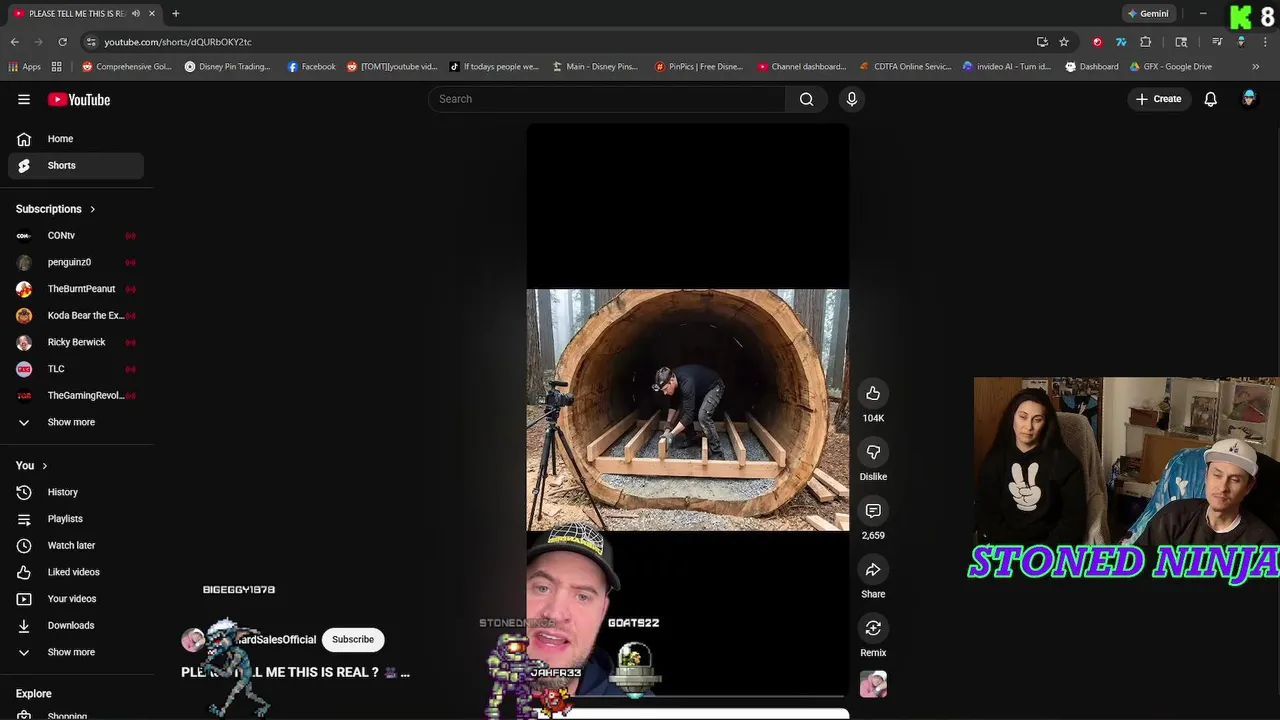Open the CONtv subscription
The width and height of the screenshot is (1280, 720).
[x=76, y=236]
